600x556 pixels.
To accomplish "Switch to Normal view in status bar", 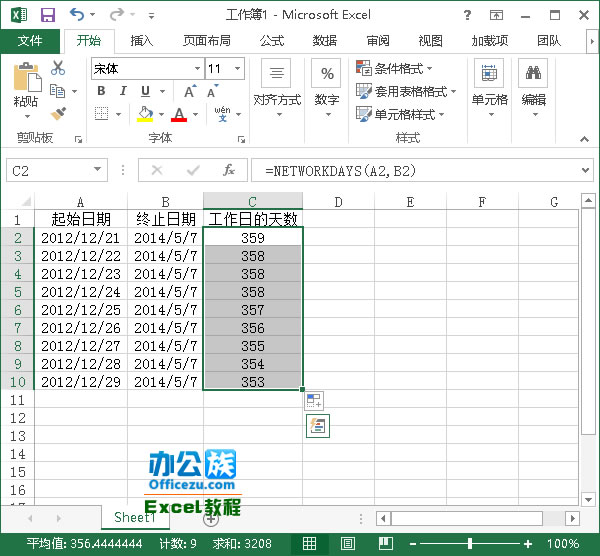I will pos(310,543).
